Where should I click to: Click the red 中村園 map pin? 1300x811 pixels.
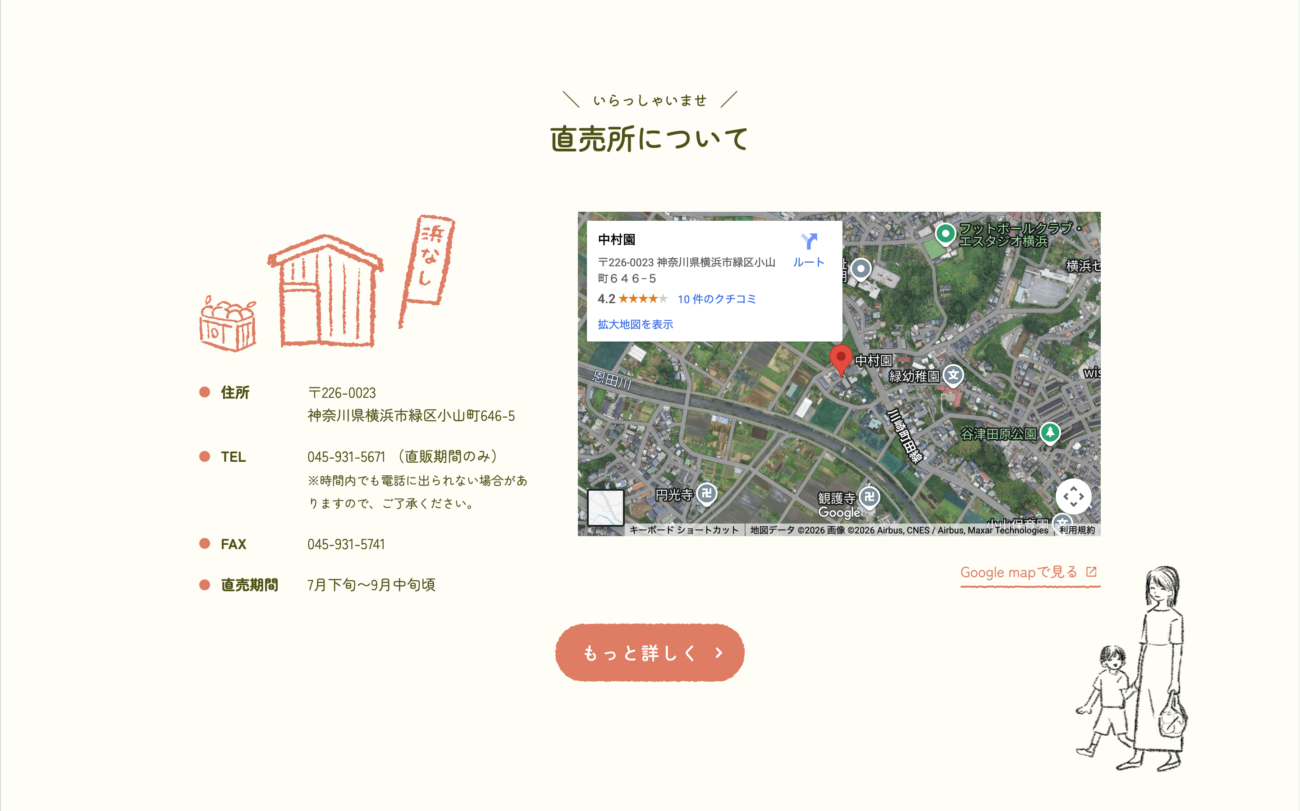tap(841, 359)
